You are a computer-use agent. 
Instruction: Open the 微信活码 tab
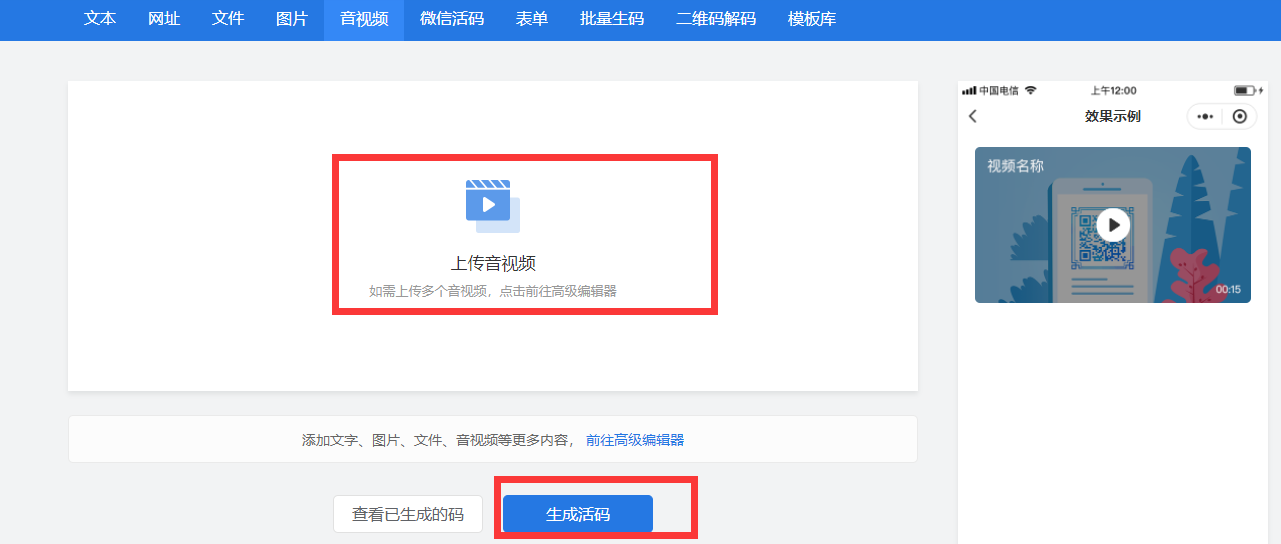(x=452, y=19)
